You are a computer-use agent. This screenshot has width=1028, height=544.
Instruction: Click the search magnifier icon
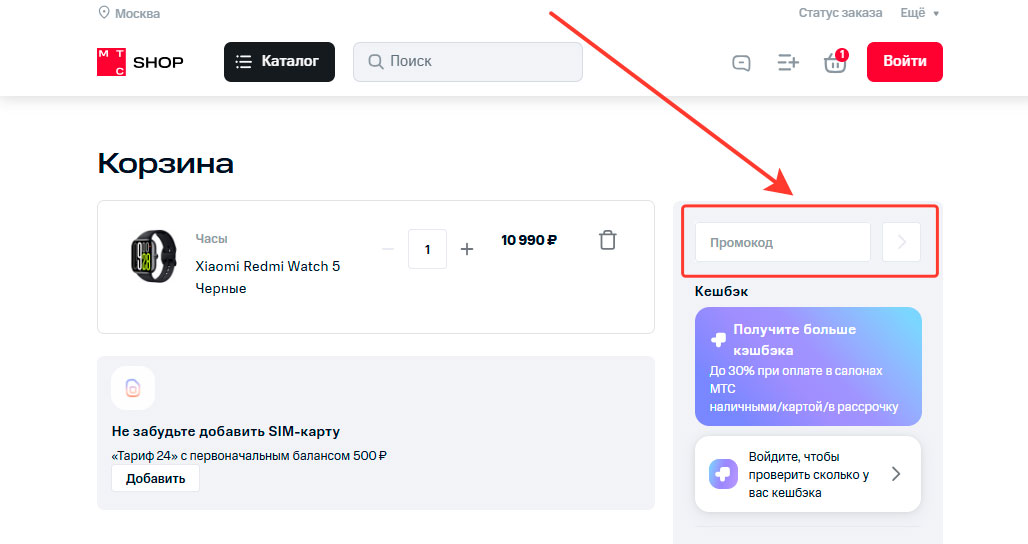pos(376,62)
